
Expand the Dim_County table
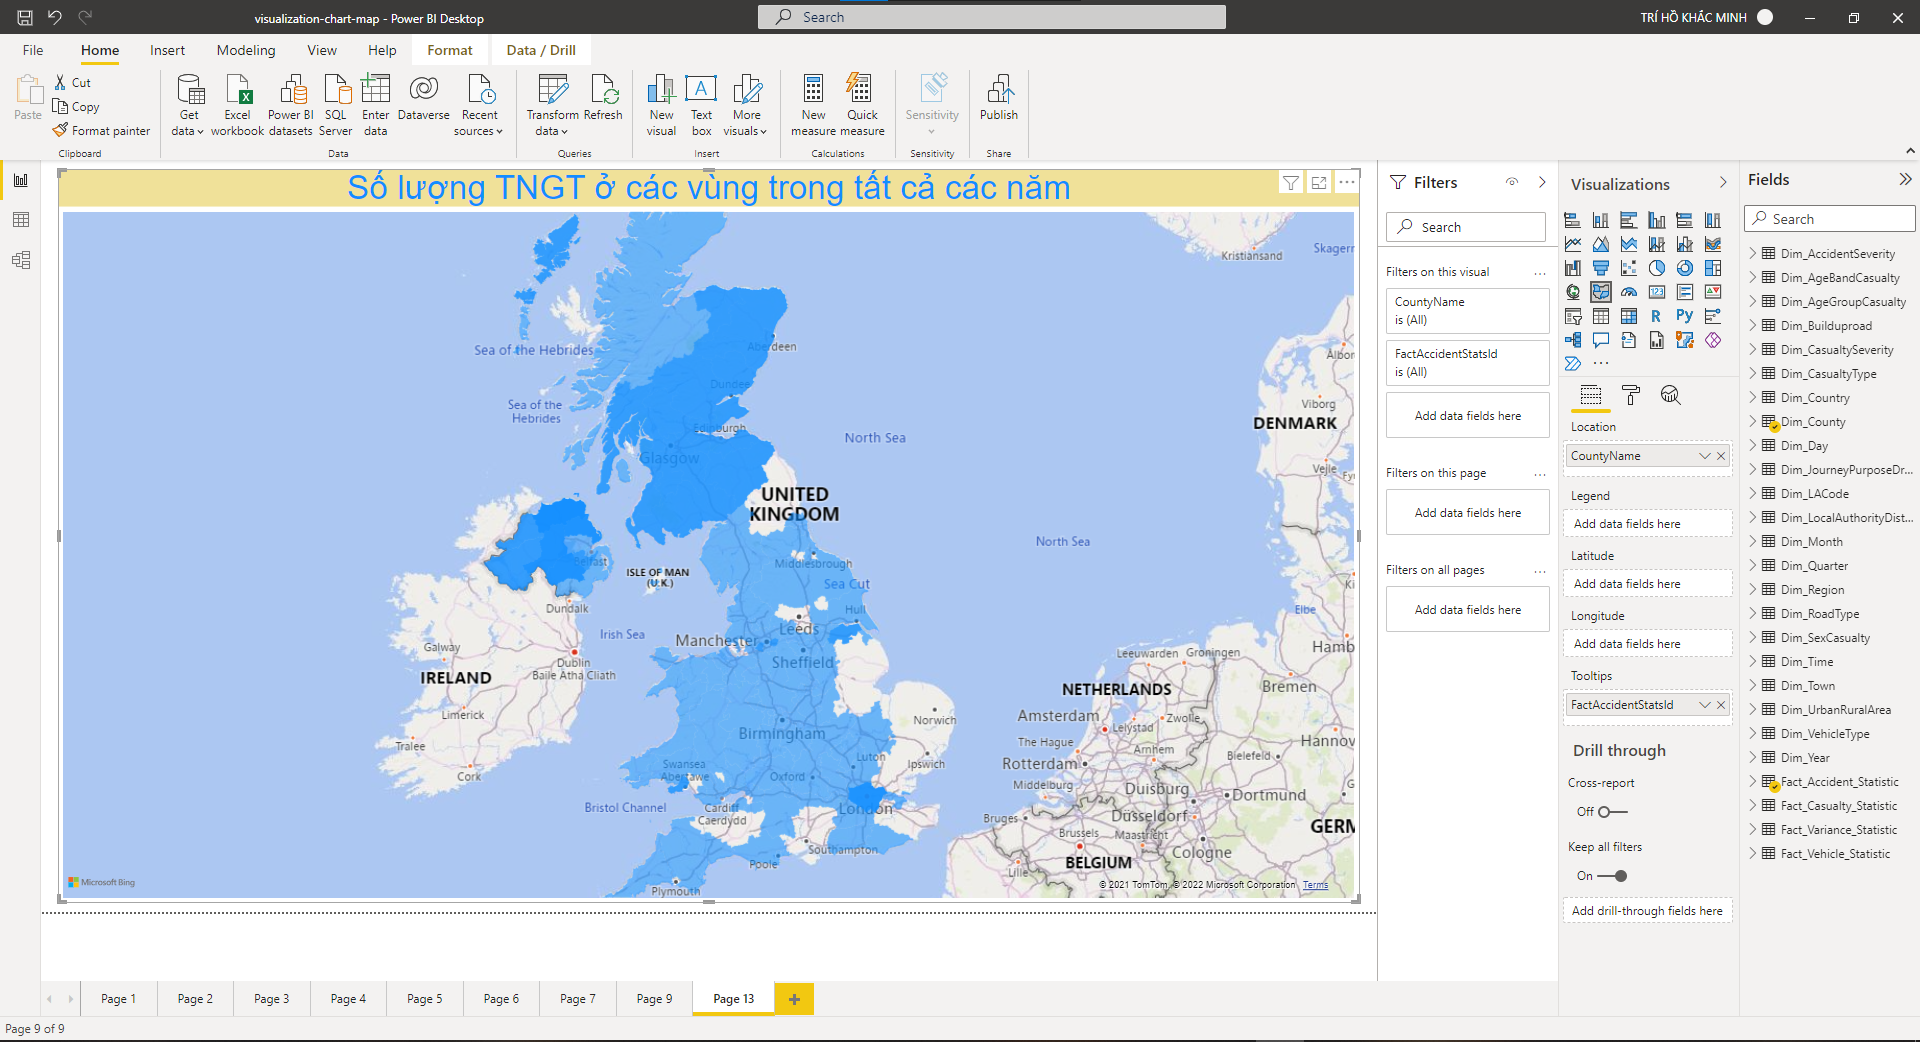[x=1752, y=422]
